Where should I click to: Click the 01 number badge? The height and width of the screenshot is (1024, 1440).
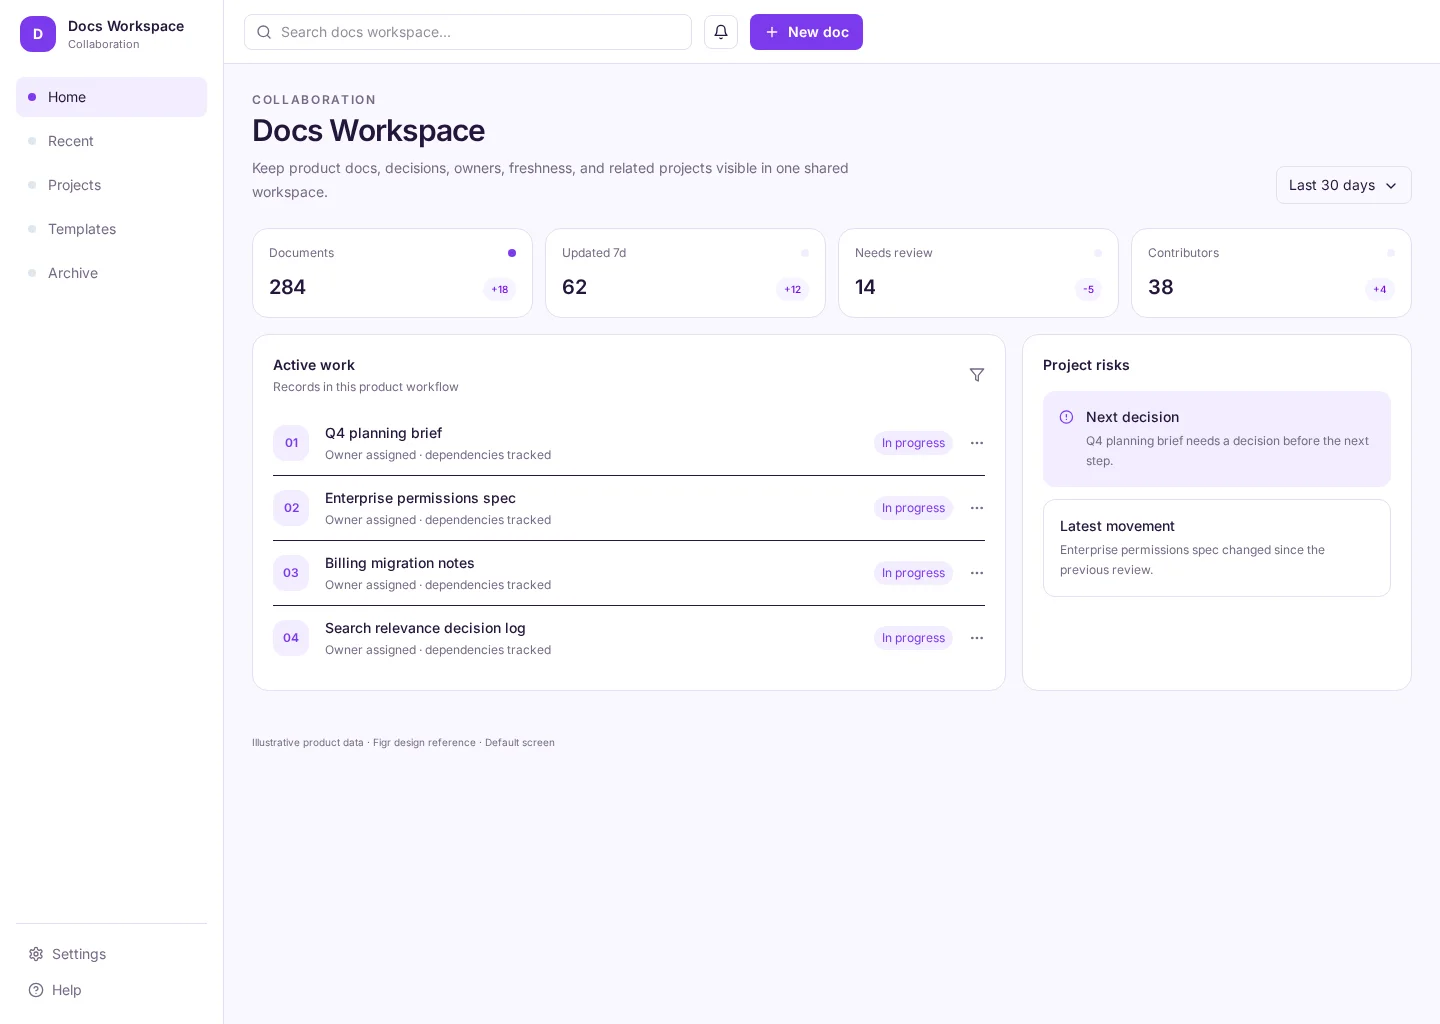point(291,443)
